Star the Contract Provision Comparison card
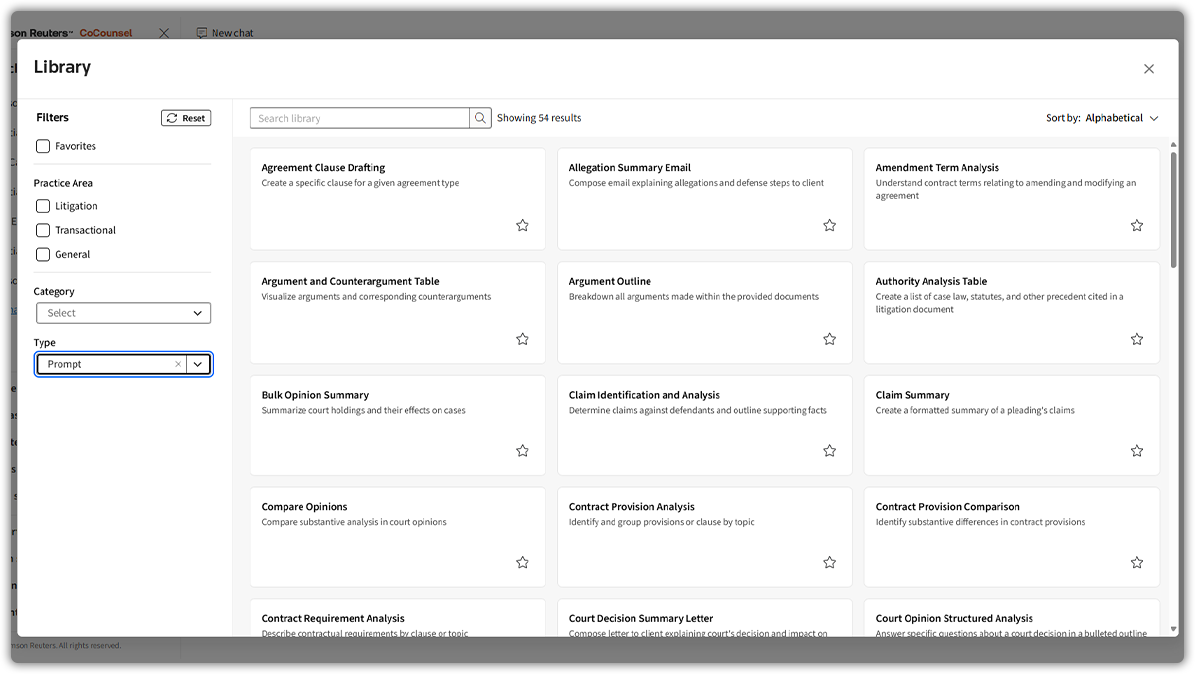 click(1136, 563)
